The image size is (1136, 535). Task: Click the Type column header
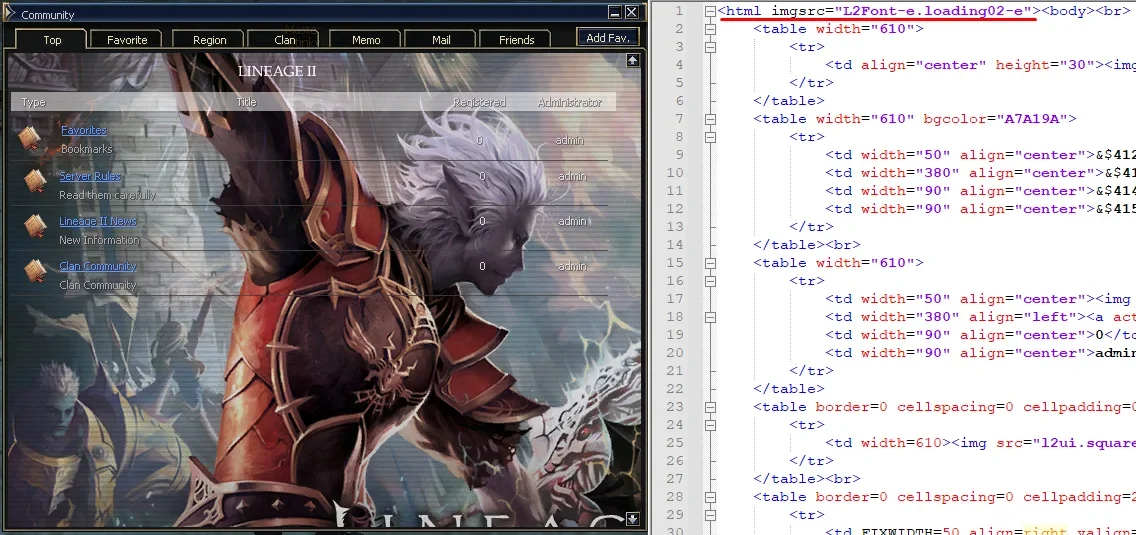(33, 102)
